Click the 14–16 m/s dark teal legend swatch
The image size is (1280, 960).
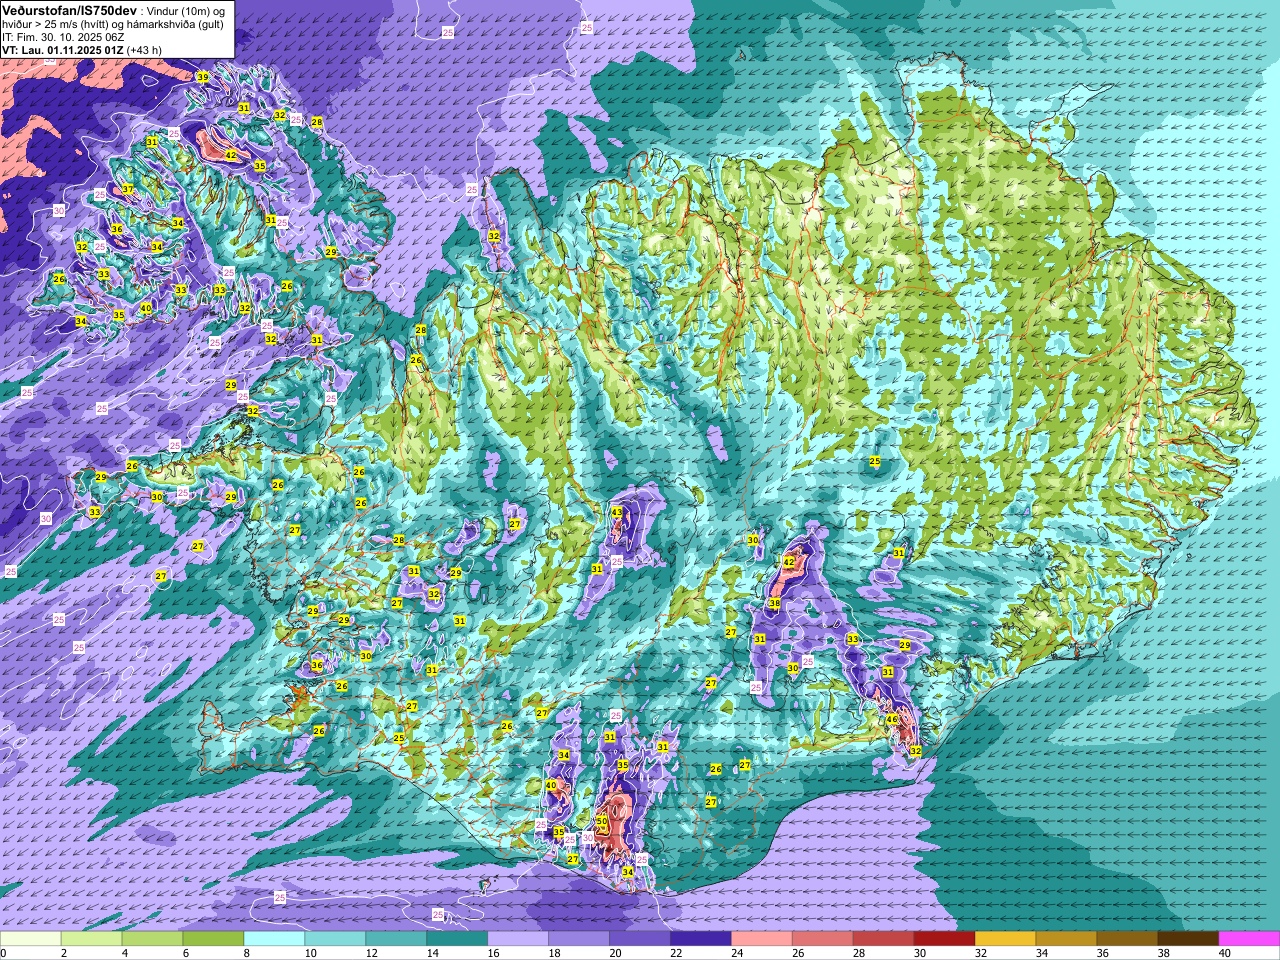point(457,939)
